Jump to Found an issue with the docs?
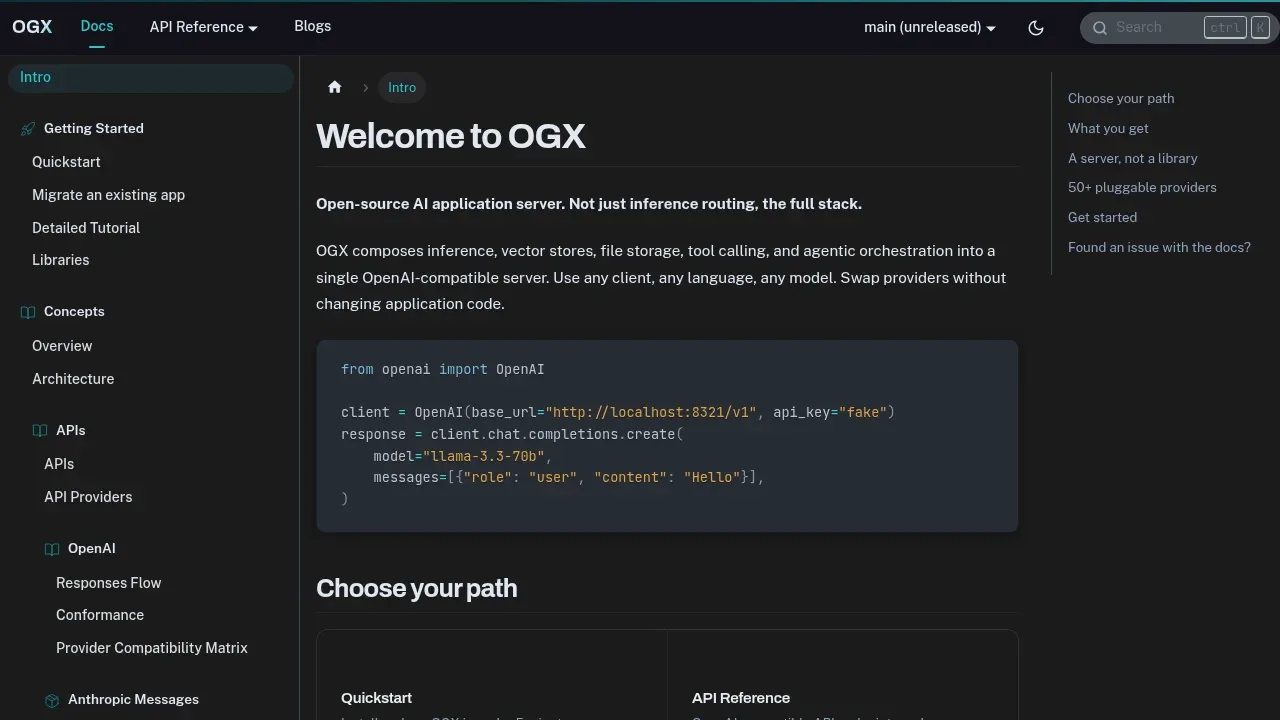Image resolution: width=1280 pixels, height=720 pixels. tap(1159, 247)
